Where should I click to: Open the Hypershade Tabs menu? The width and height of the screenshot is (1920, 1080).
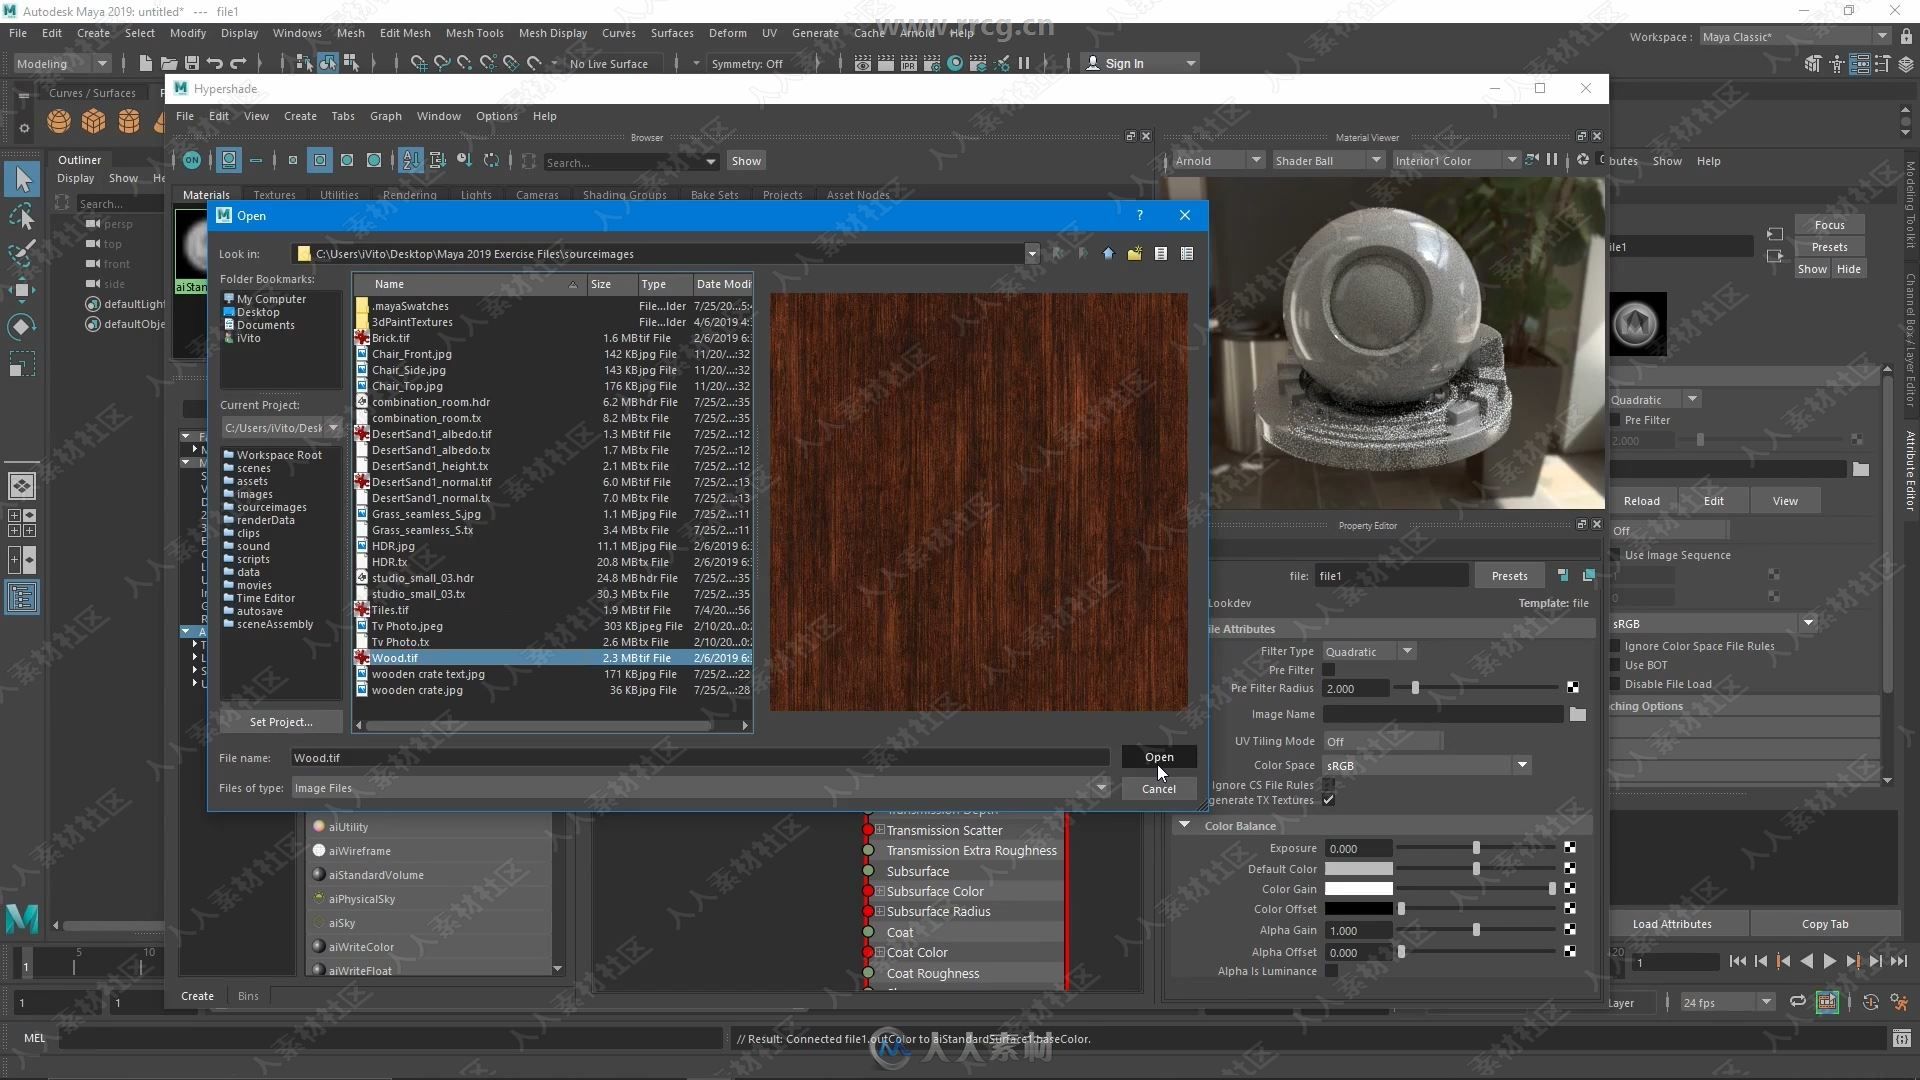(x=342, y=116)
